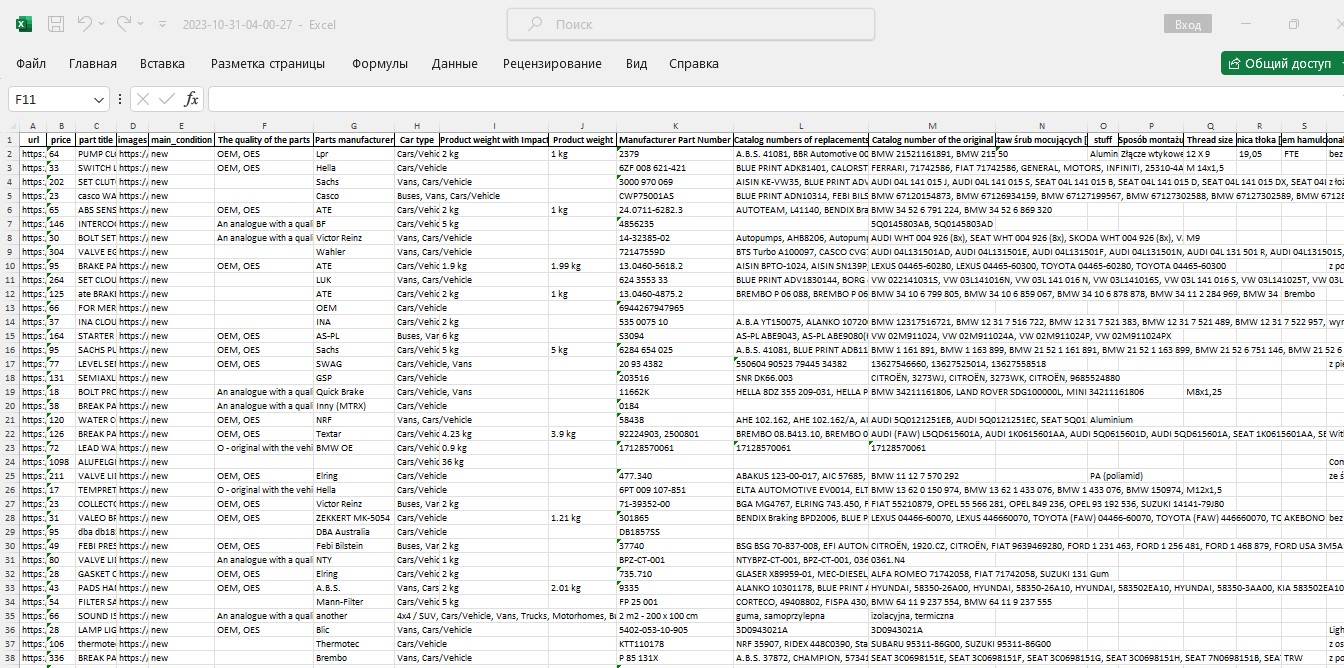This screenshot has height=668, width=1344.
Task: Switch to the Вставка ribbon tab
Action: tap(162, 63)
